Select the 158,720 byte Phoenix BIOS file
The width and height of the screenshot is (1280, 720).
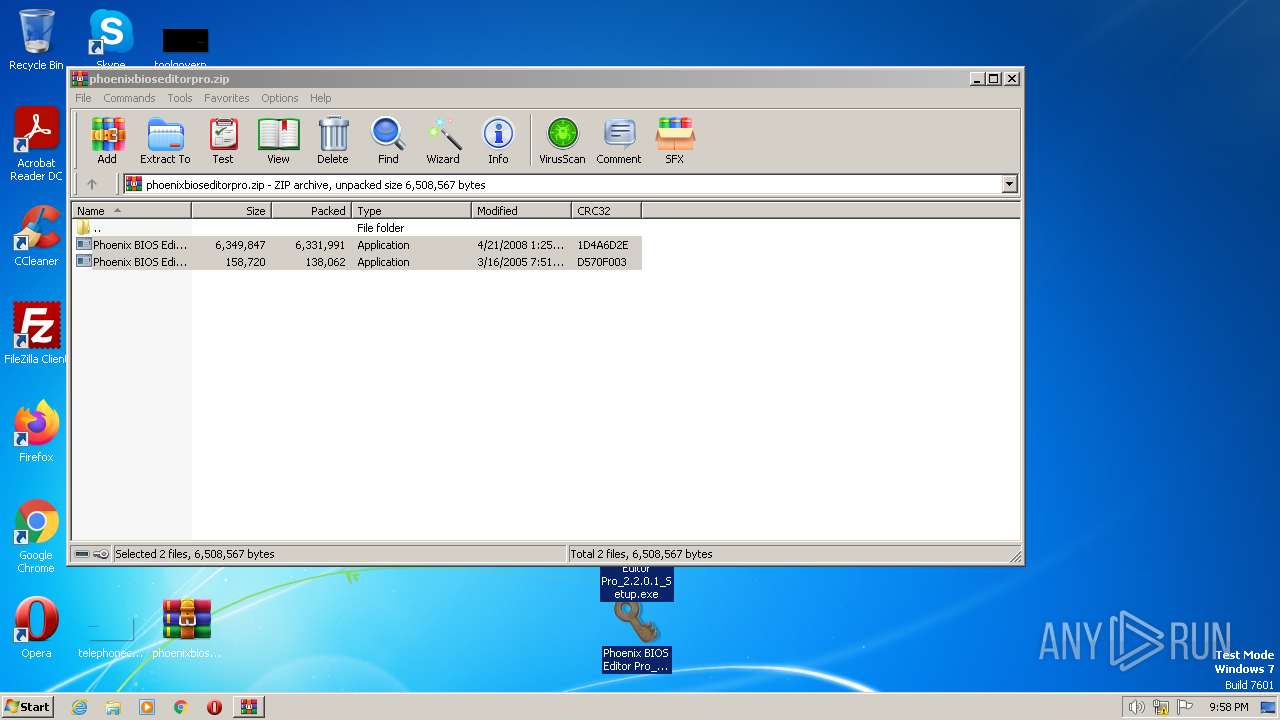357,262
